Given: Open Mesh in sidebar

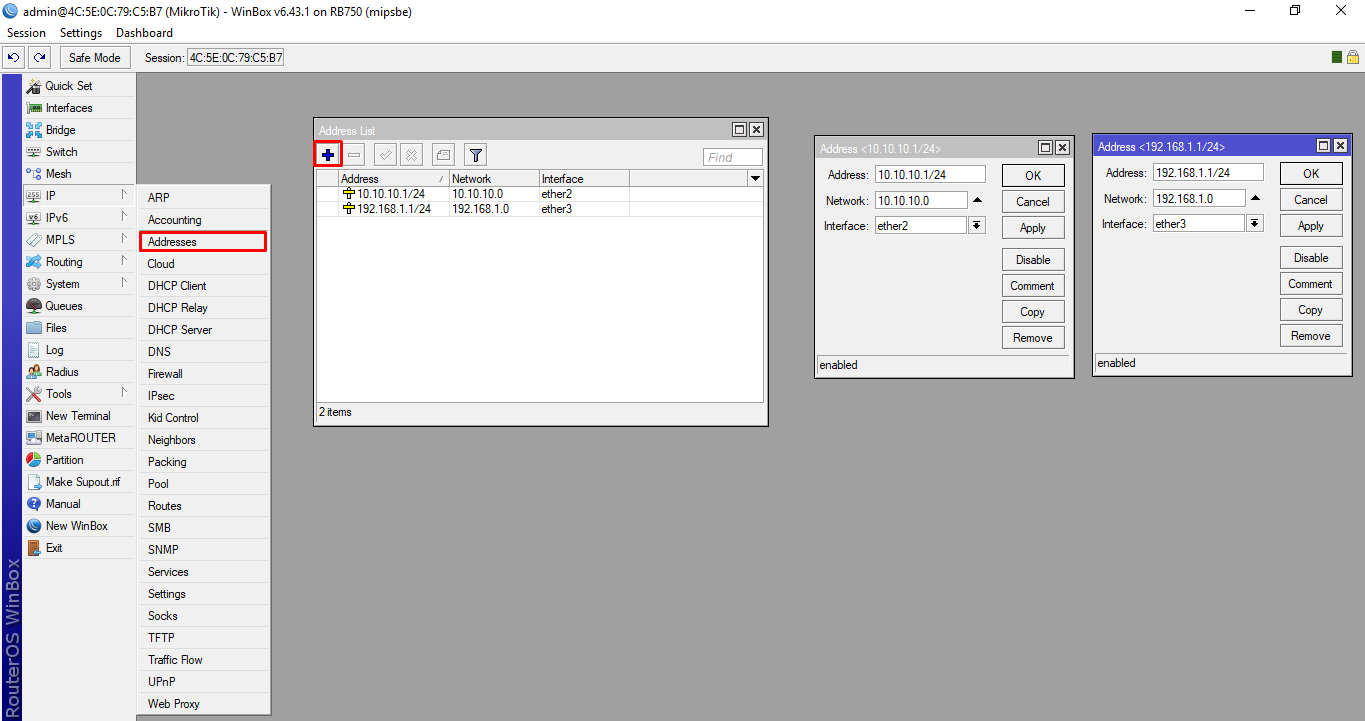Looking at the screenshot, I should pyautogui.click(x=79, y=174).
